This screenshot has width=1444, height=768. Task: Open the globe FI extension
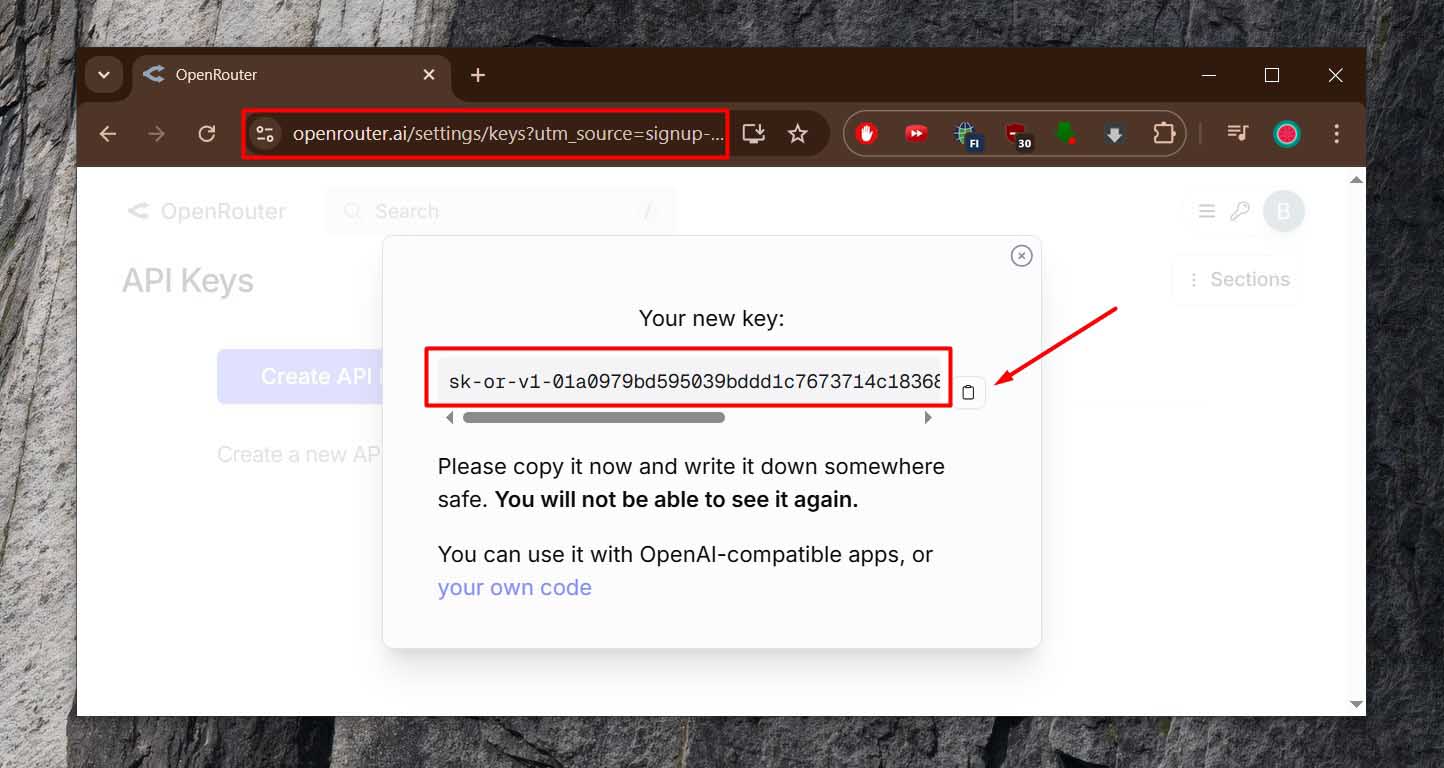point(965,134)
